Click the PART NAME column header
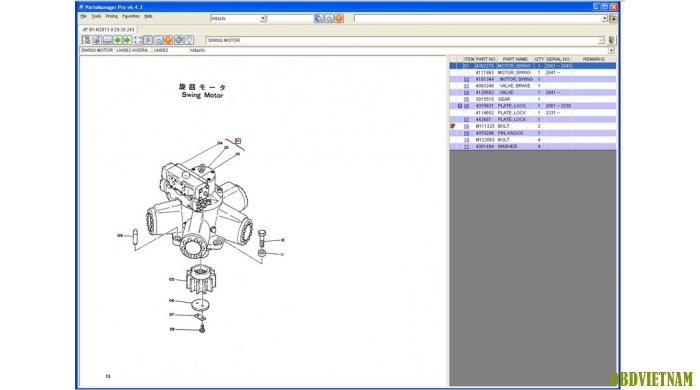This screenshot has width=700, height=390. [x=515, y=59]
